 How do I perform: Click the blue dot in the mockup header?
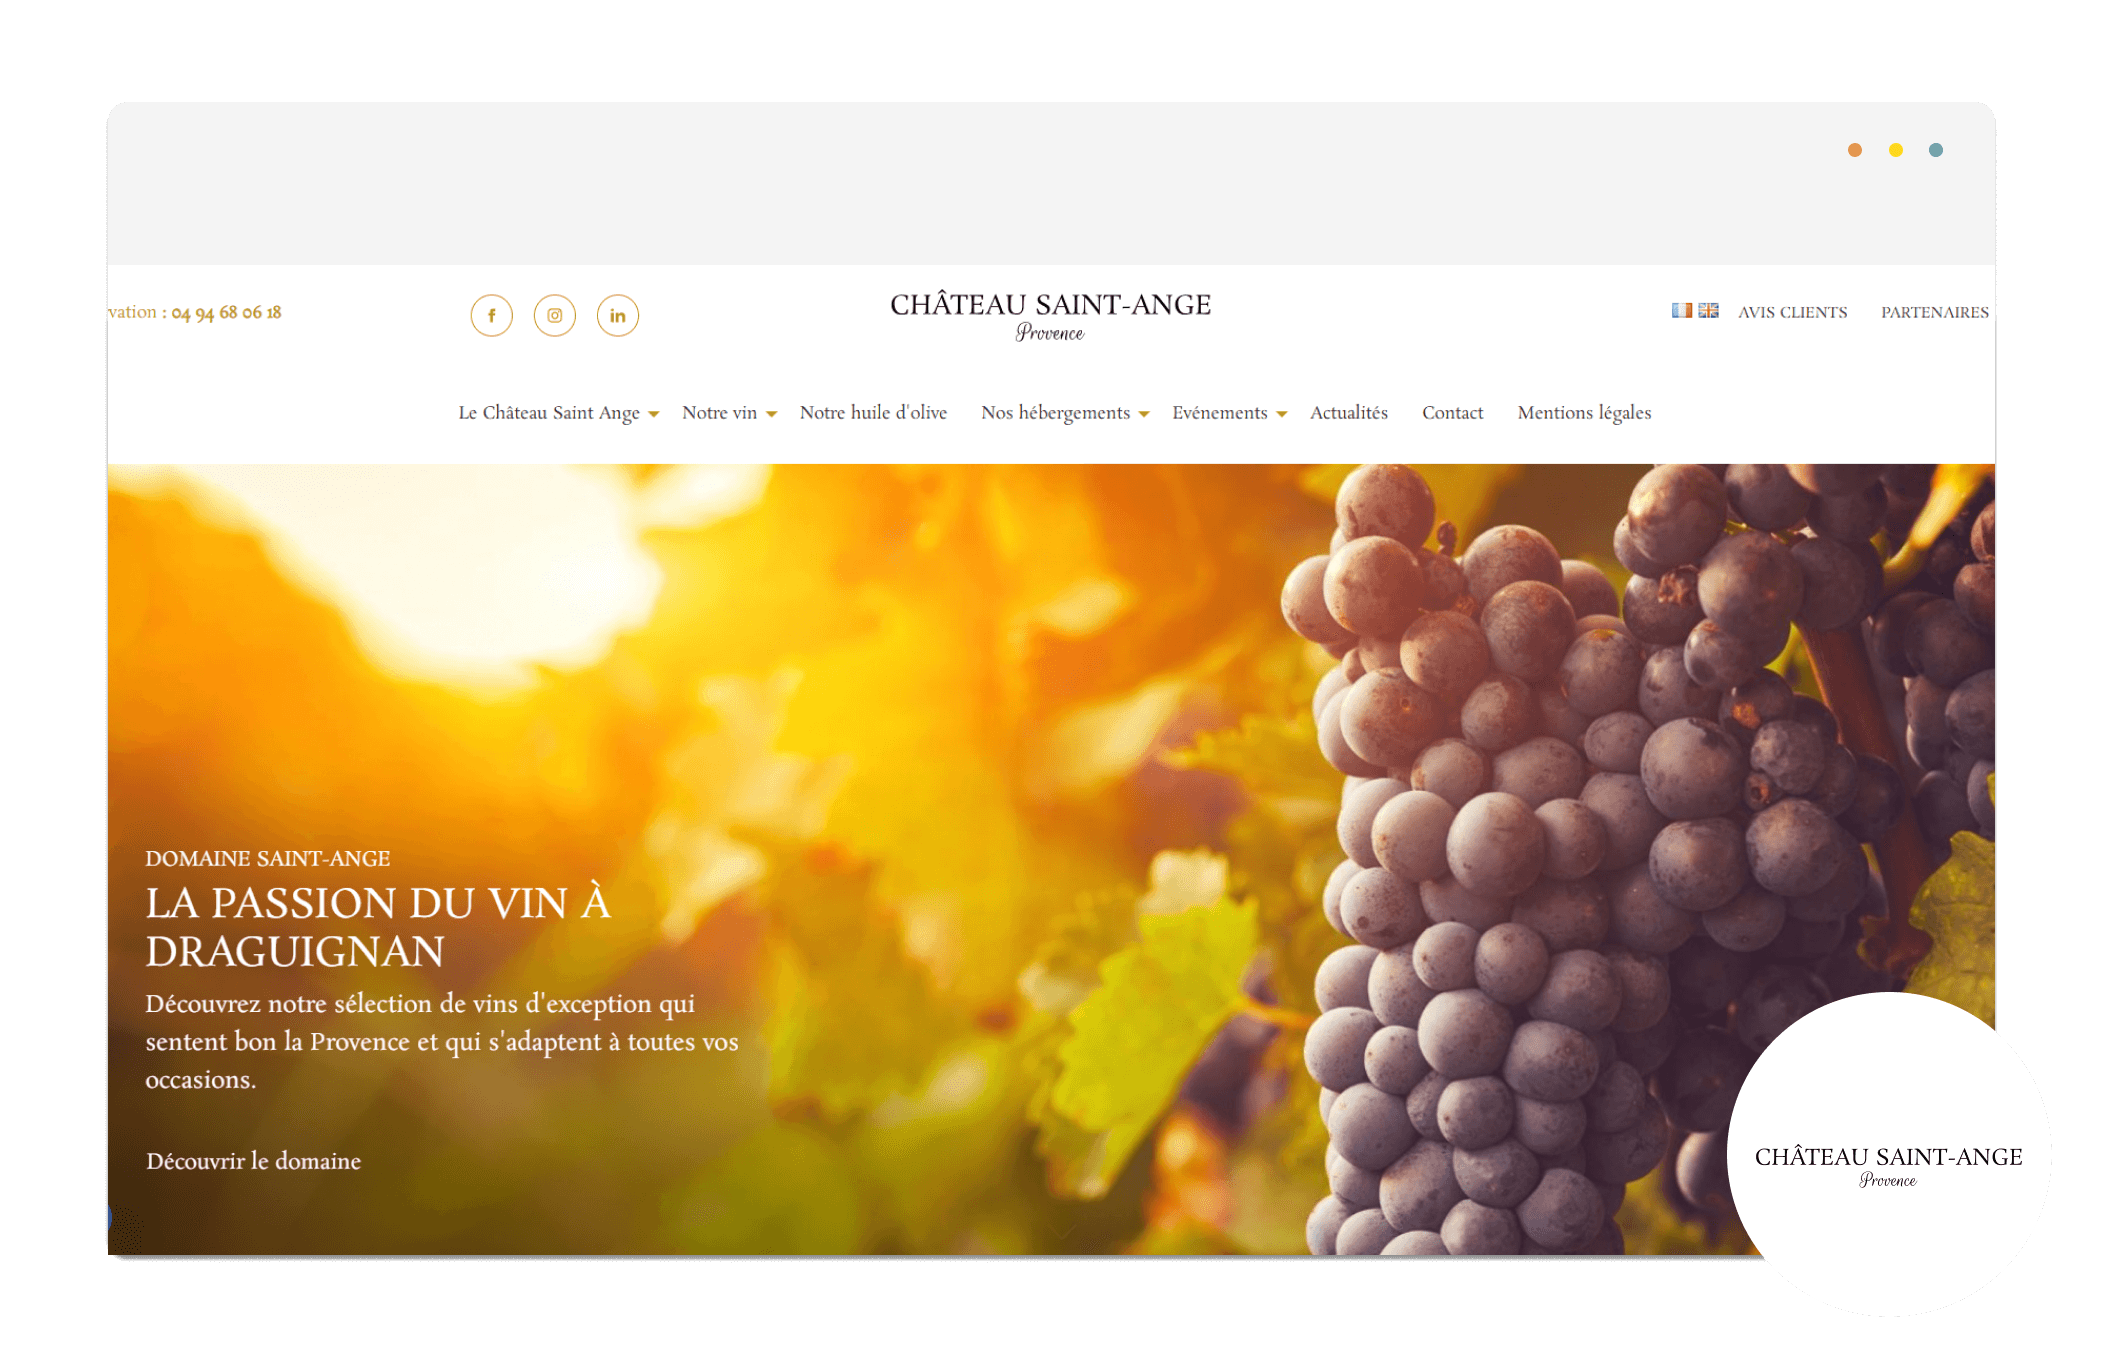(x=1935, y=150)
